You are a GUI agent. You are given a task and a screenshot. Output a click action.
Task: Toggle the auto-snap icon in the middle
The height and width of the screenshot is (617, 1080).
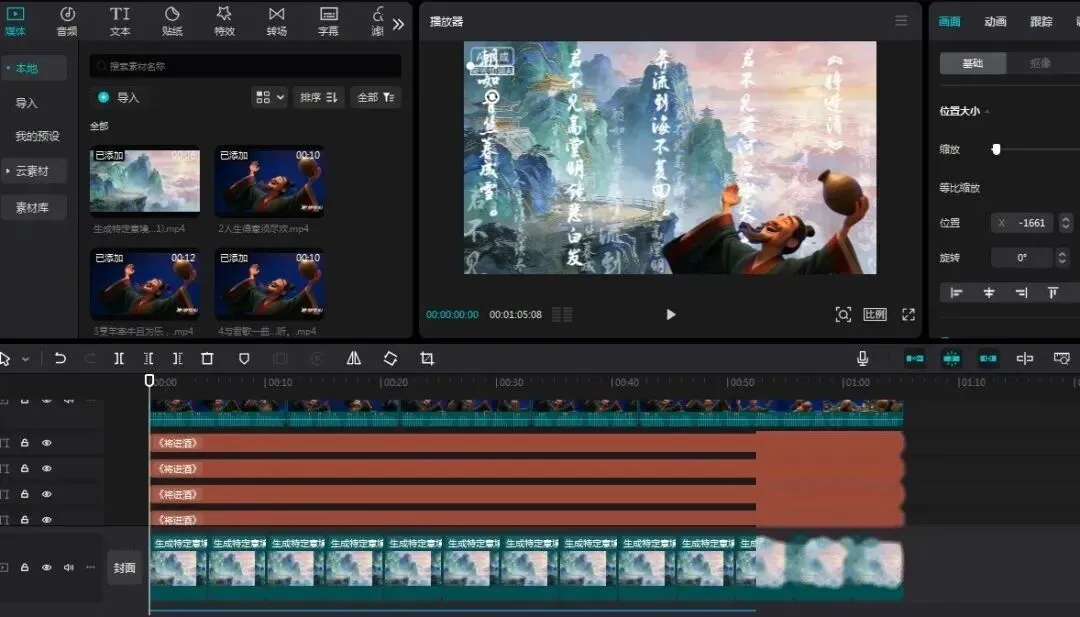point(951,358)
